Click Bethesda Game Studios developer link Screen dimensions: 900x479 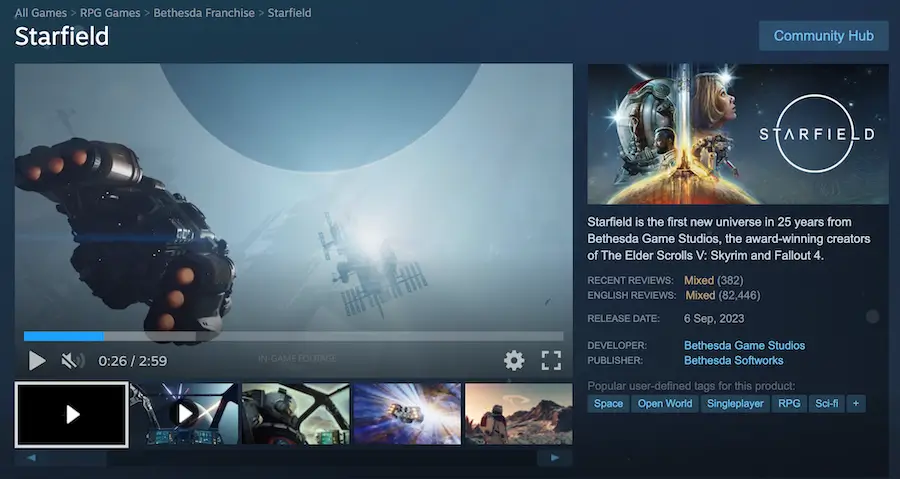coord(744,345)
